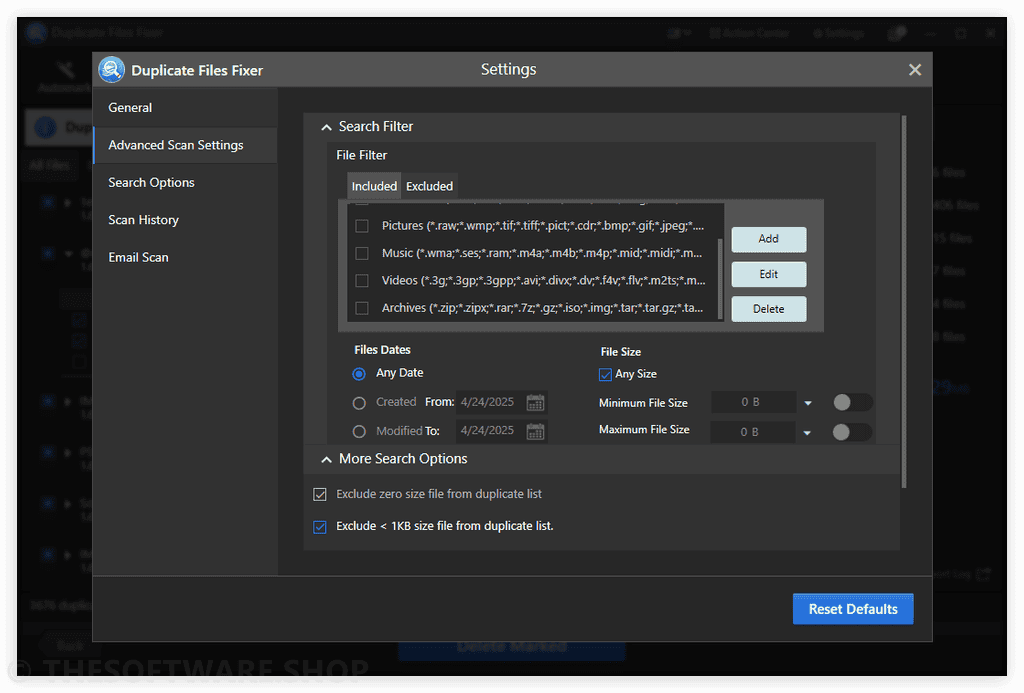
Task: Click the Minimum File Size slider knob
Action: tap(842, 402)
